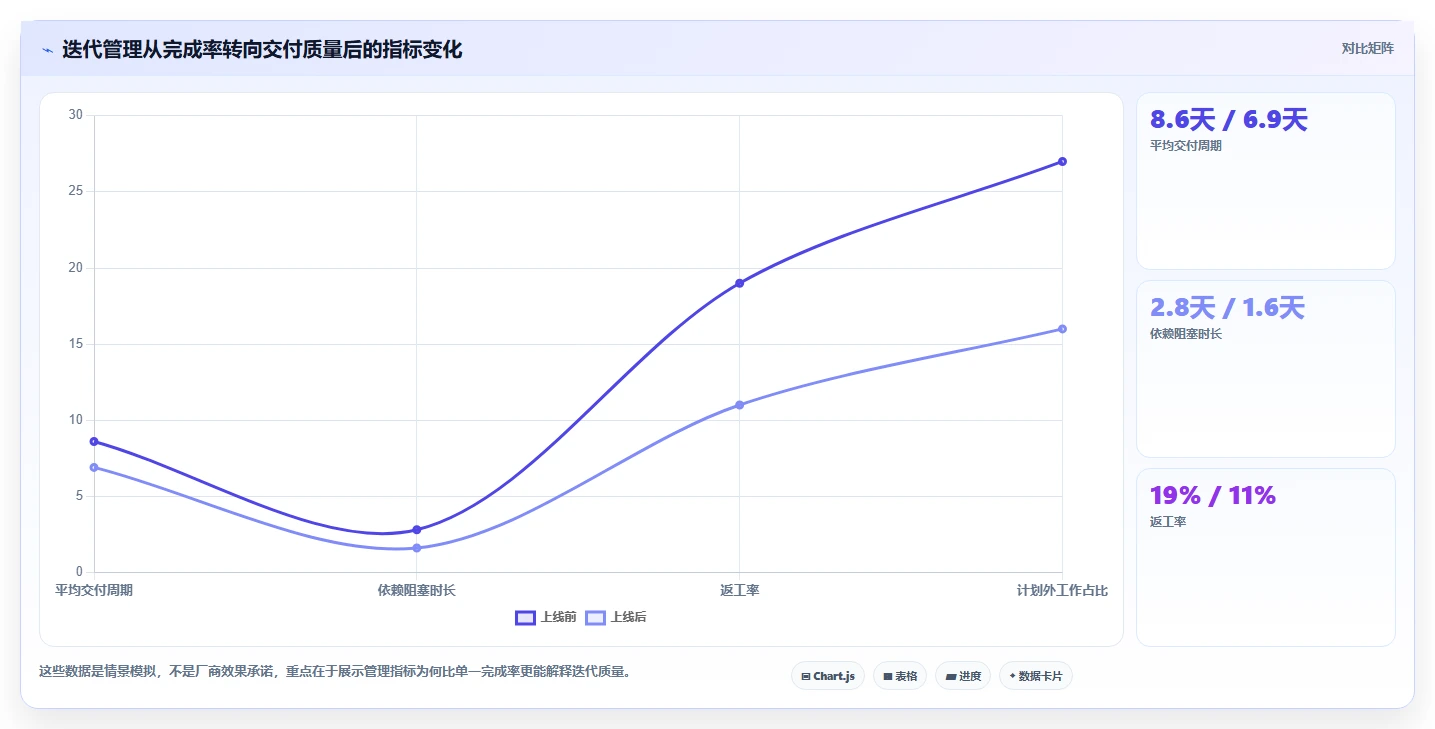Image resolution: width=1435 pixels, height=729 pixels.
Task: Click the x-axis label 计划外工作占比
Action: click(1062, 590)
